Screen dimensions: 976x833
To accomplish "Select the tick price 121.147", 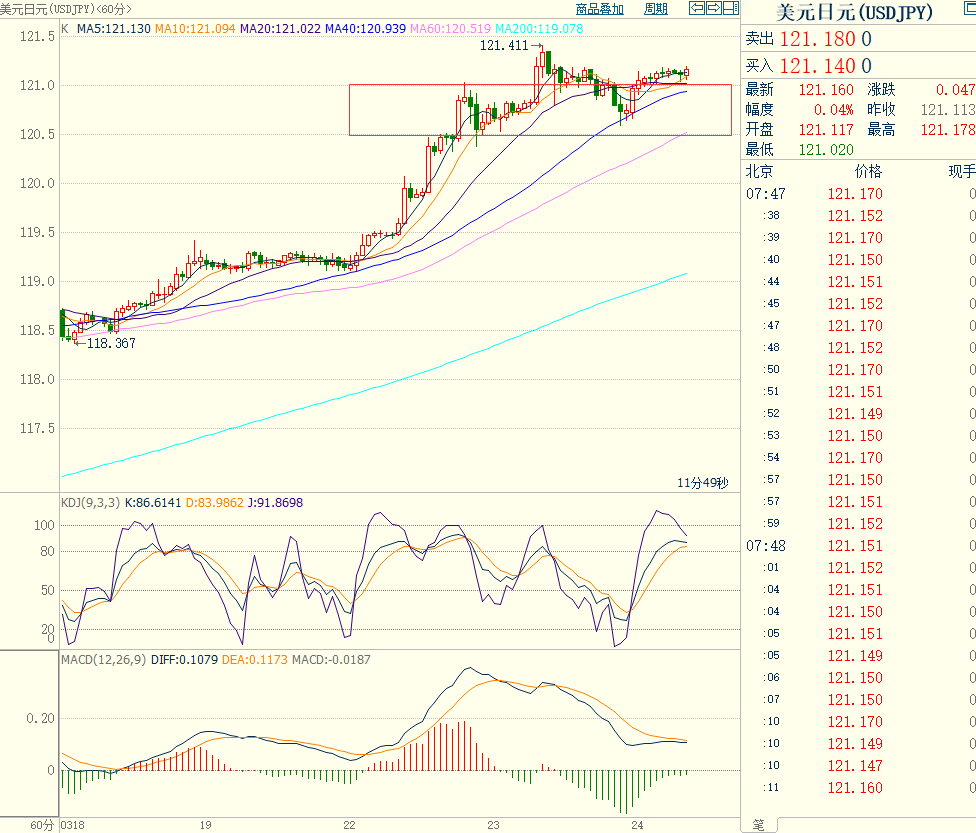I will 855,766.
